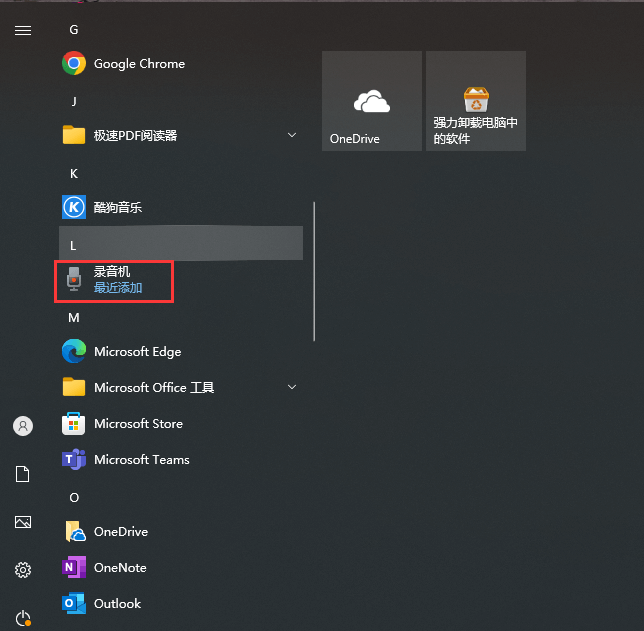
Task: Open the hamburger menu at top left
Action: [x=22, y=30]
